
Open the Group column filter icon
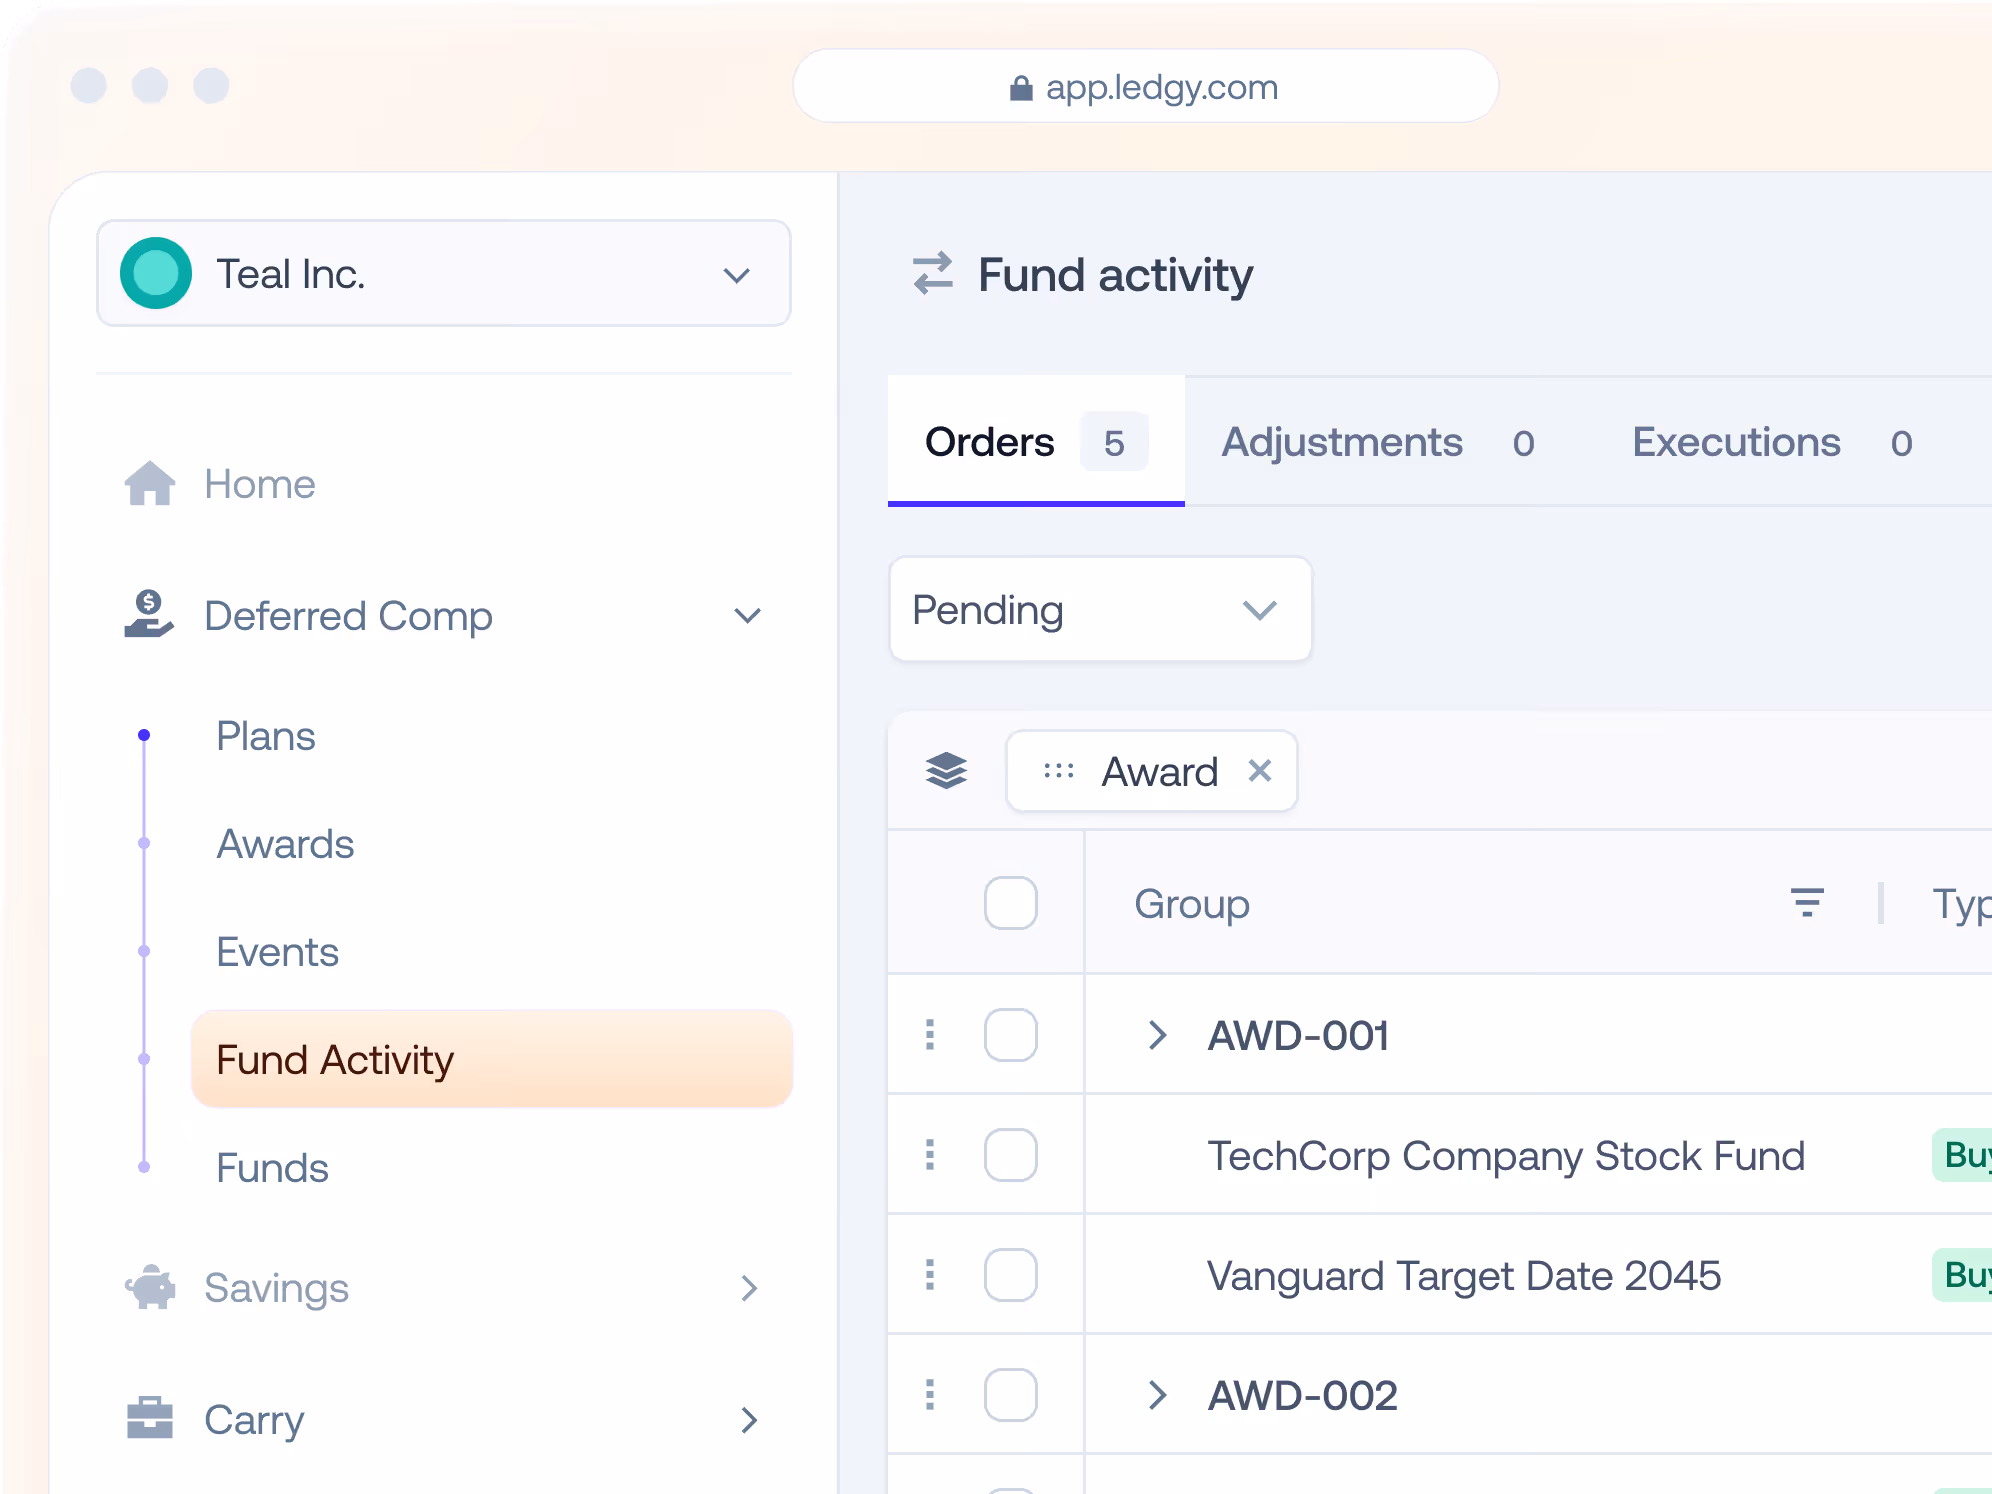(x=1807, y=903)
